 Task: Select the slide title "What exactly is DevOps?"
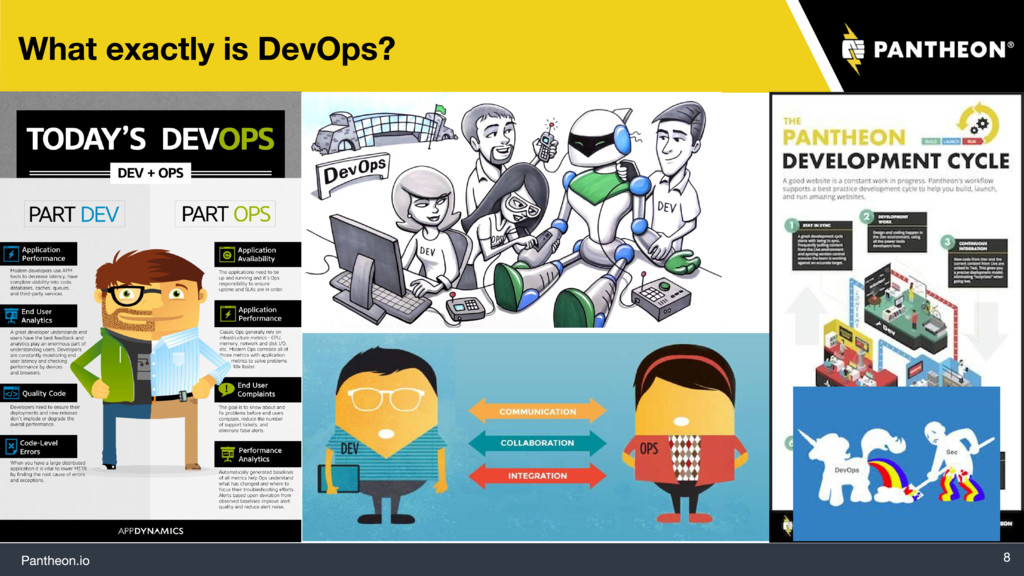[206, 49]
